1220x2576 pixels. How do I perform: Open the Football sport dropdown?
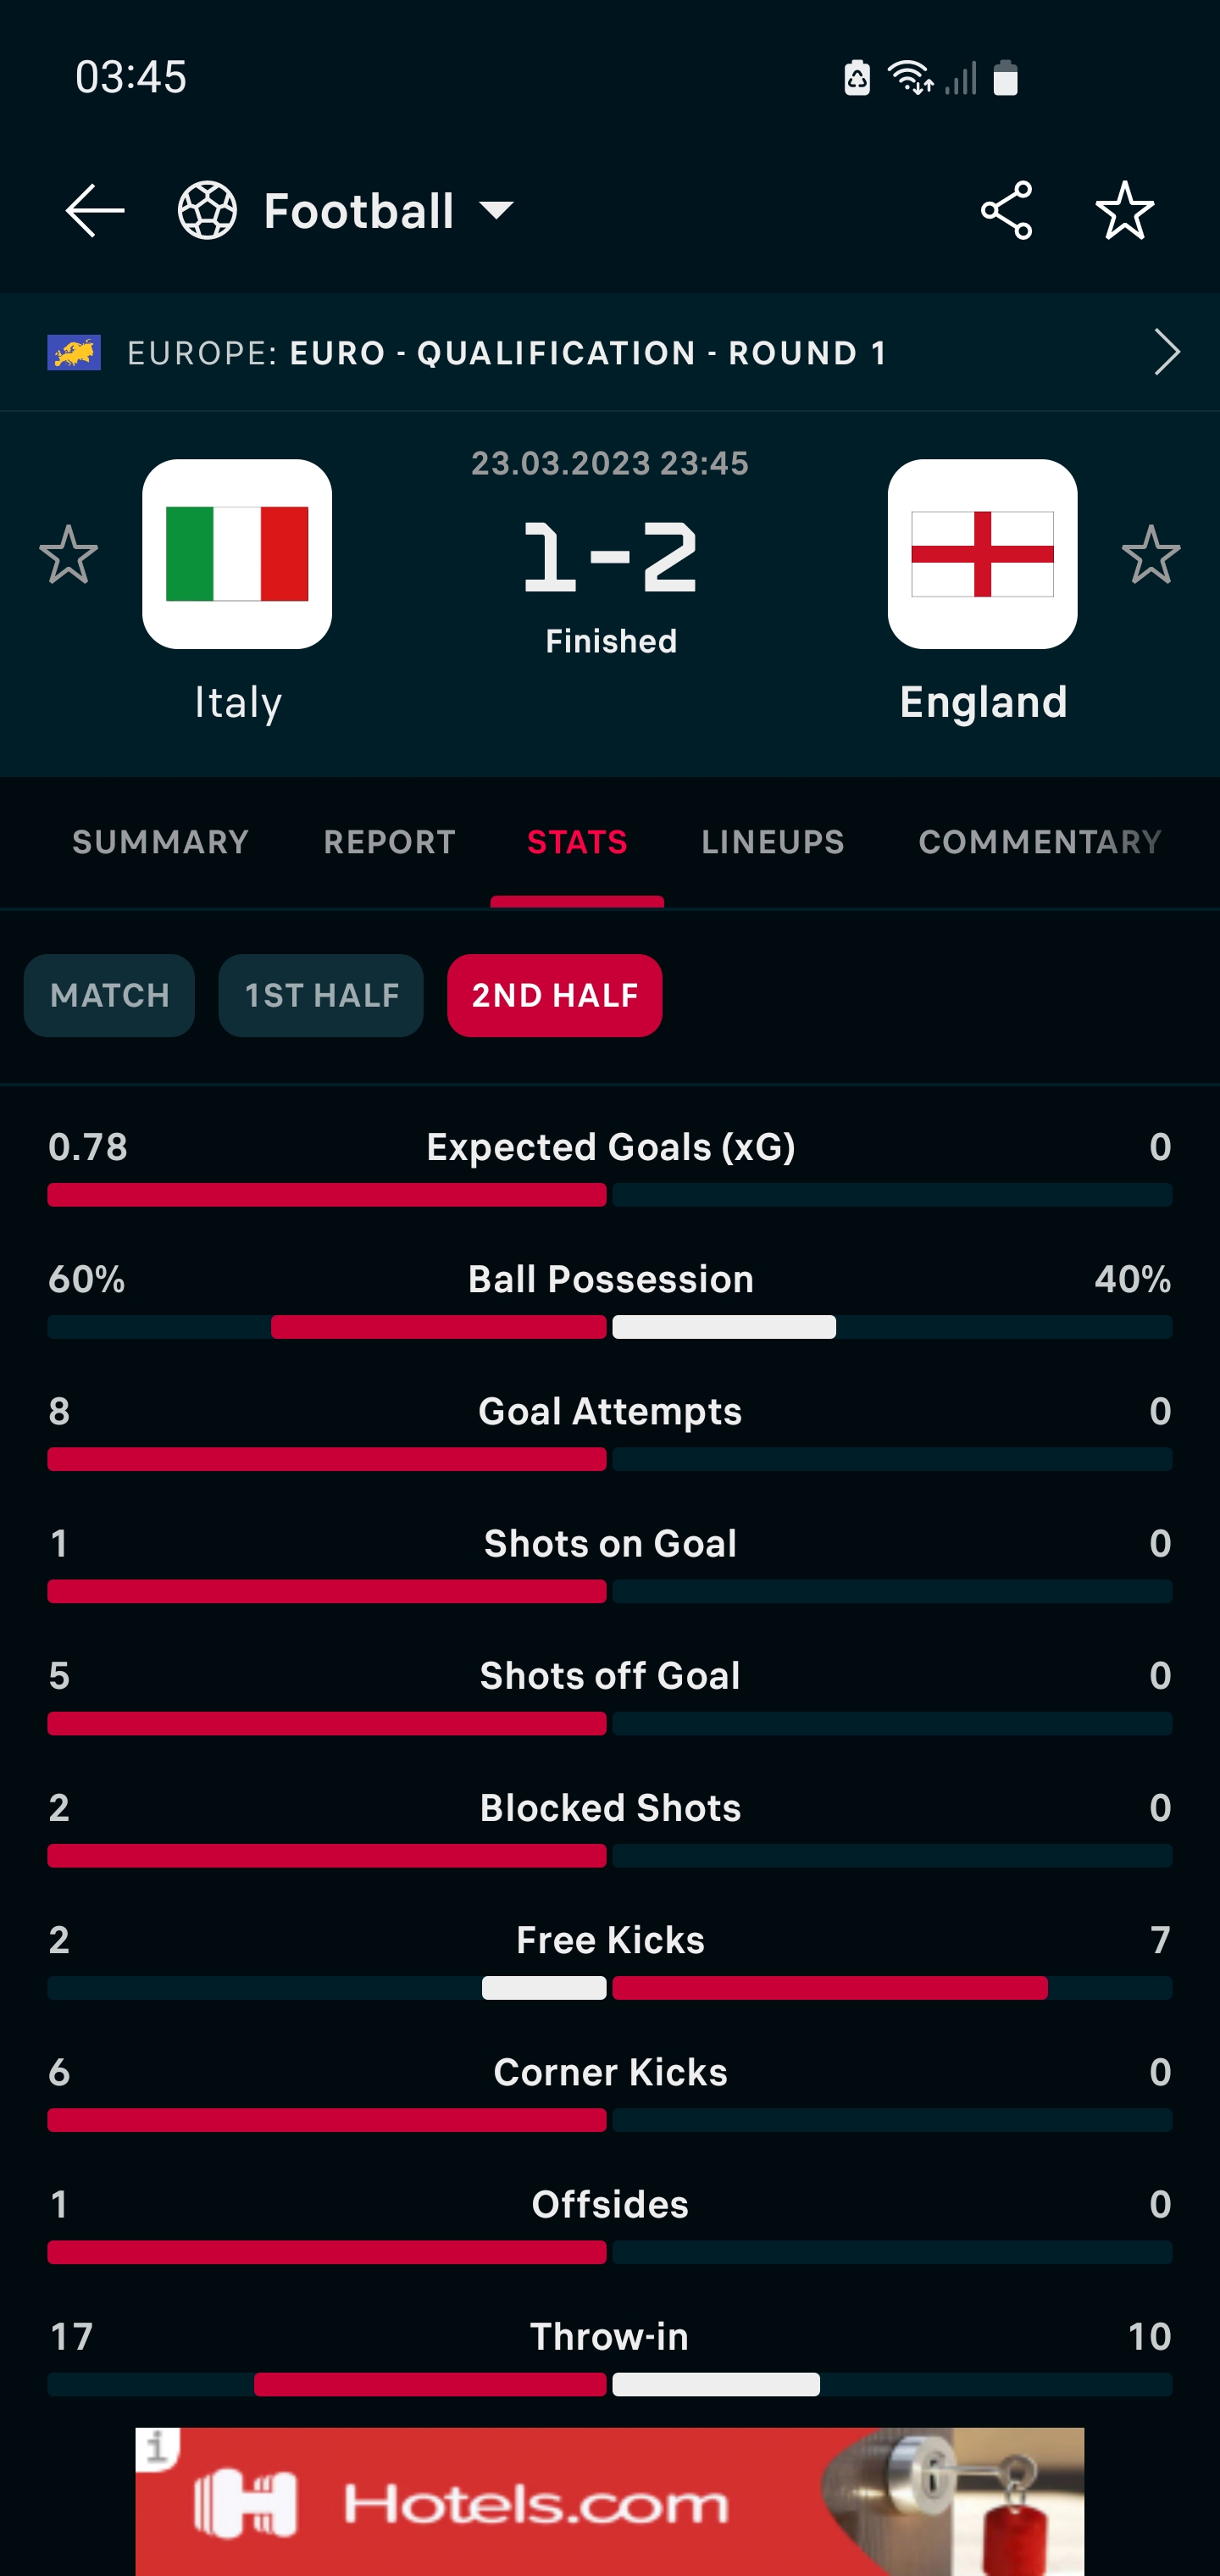click(497, 211)
